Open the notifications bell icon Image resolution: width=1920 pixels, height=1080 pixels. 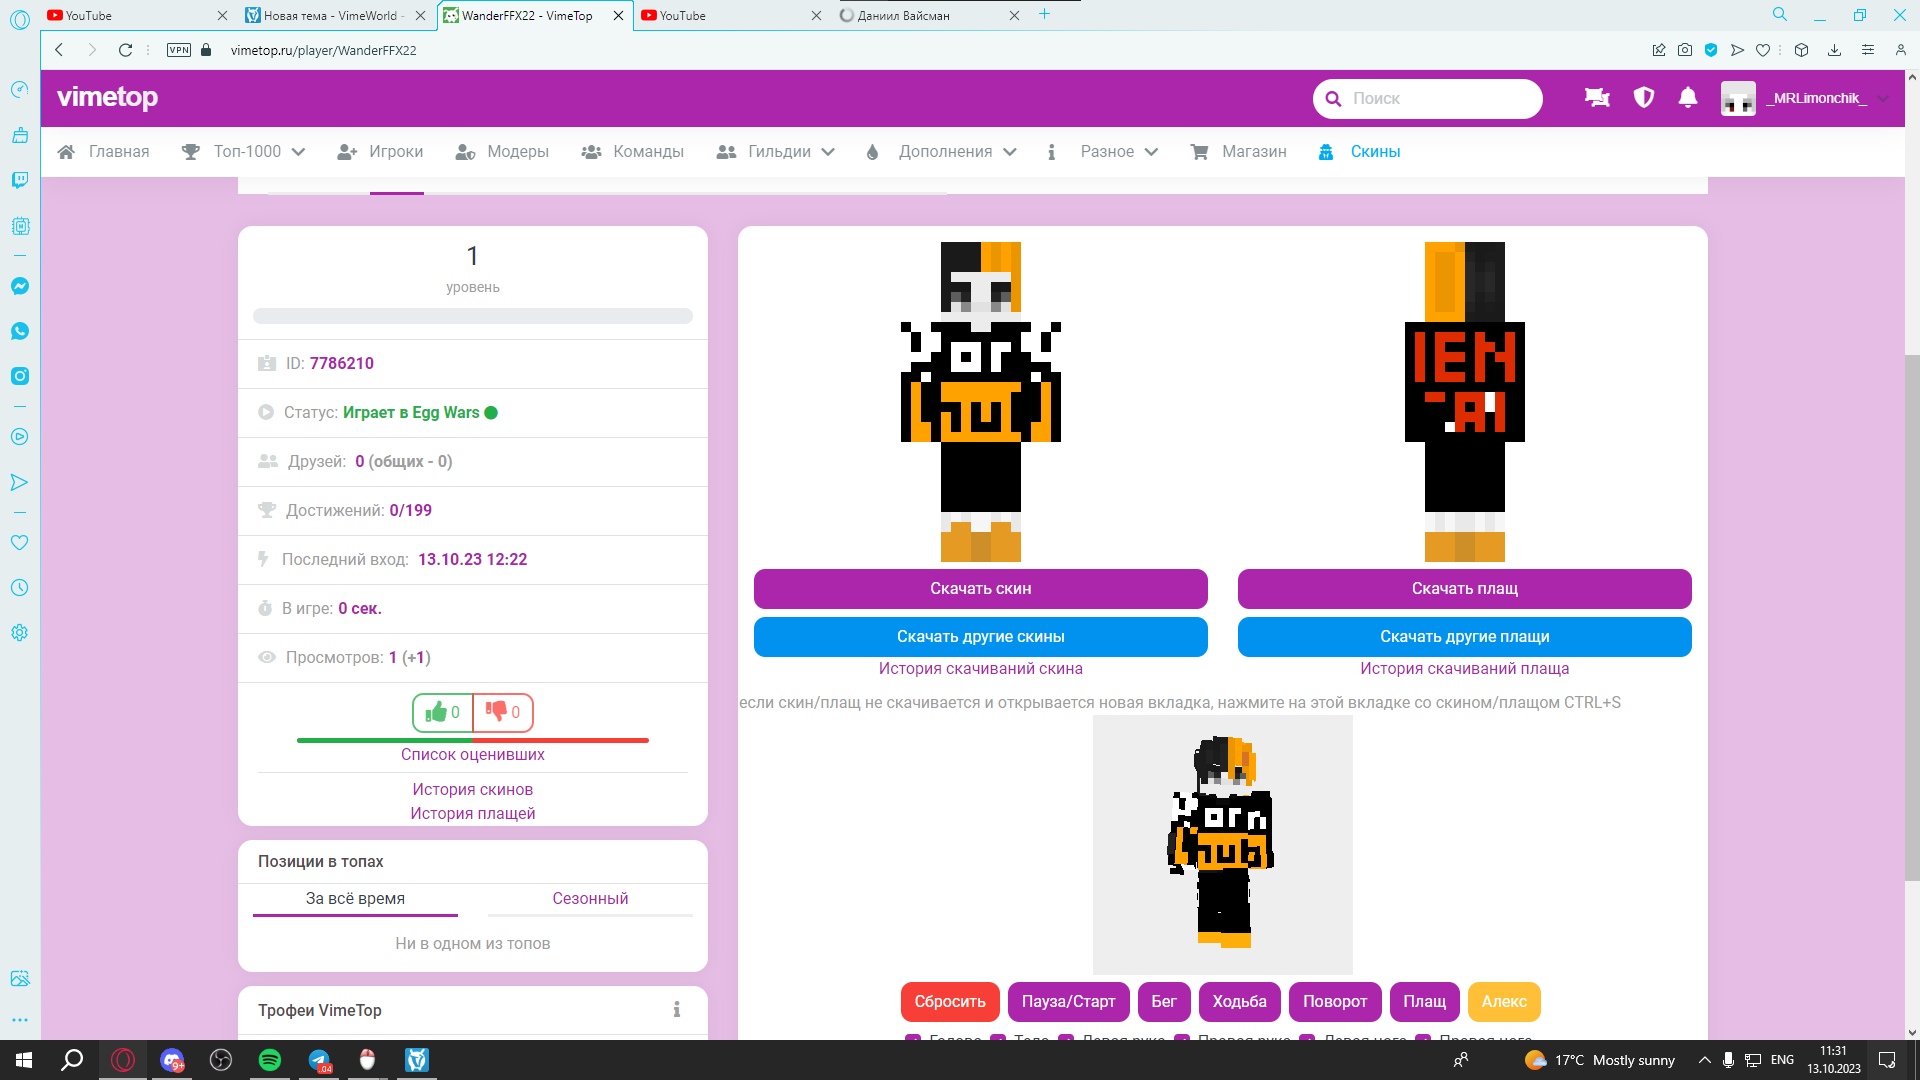tap(1688, 98)
